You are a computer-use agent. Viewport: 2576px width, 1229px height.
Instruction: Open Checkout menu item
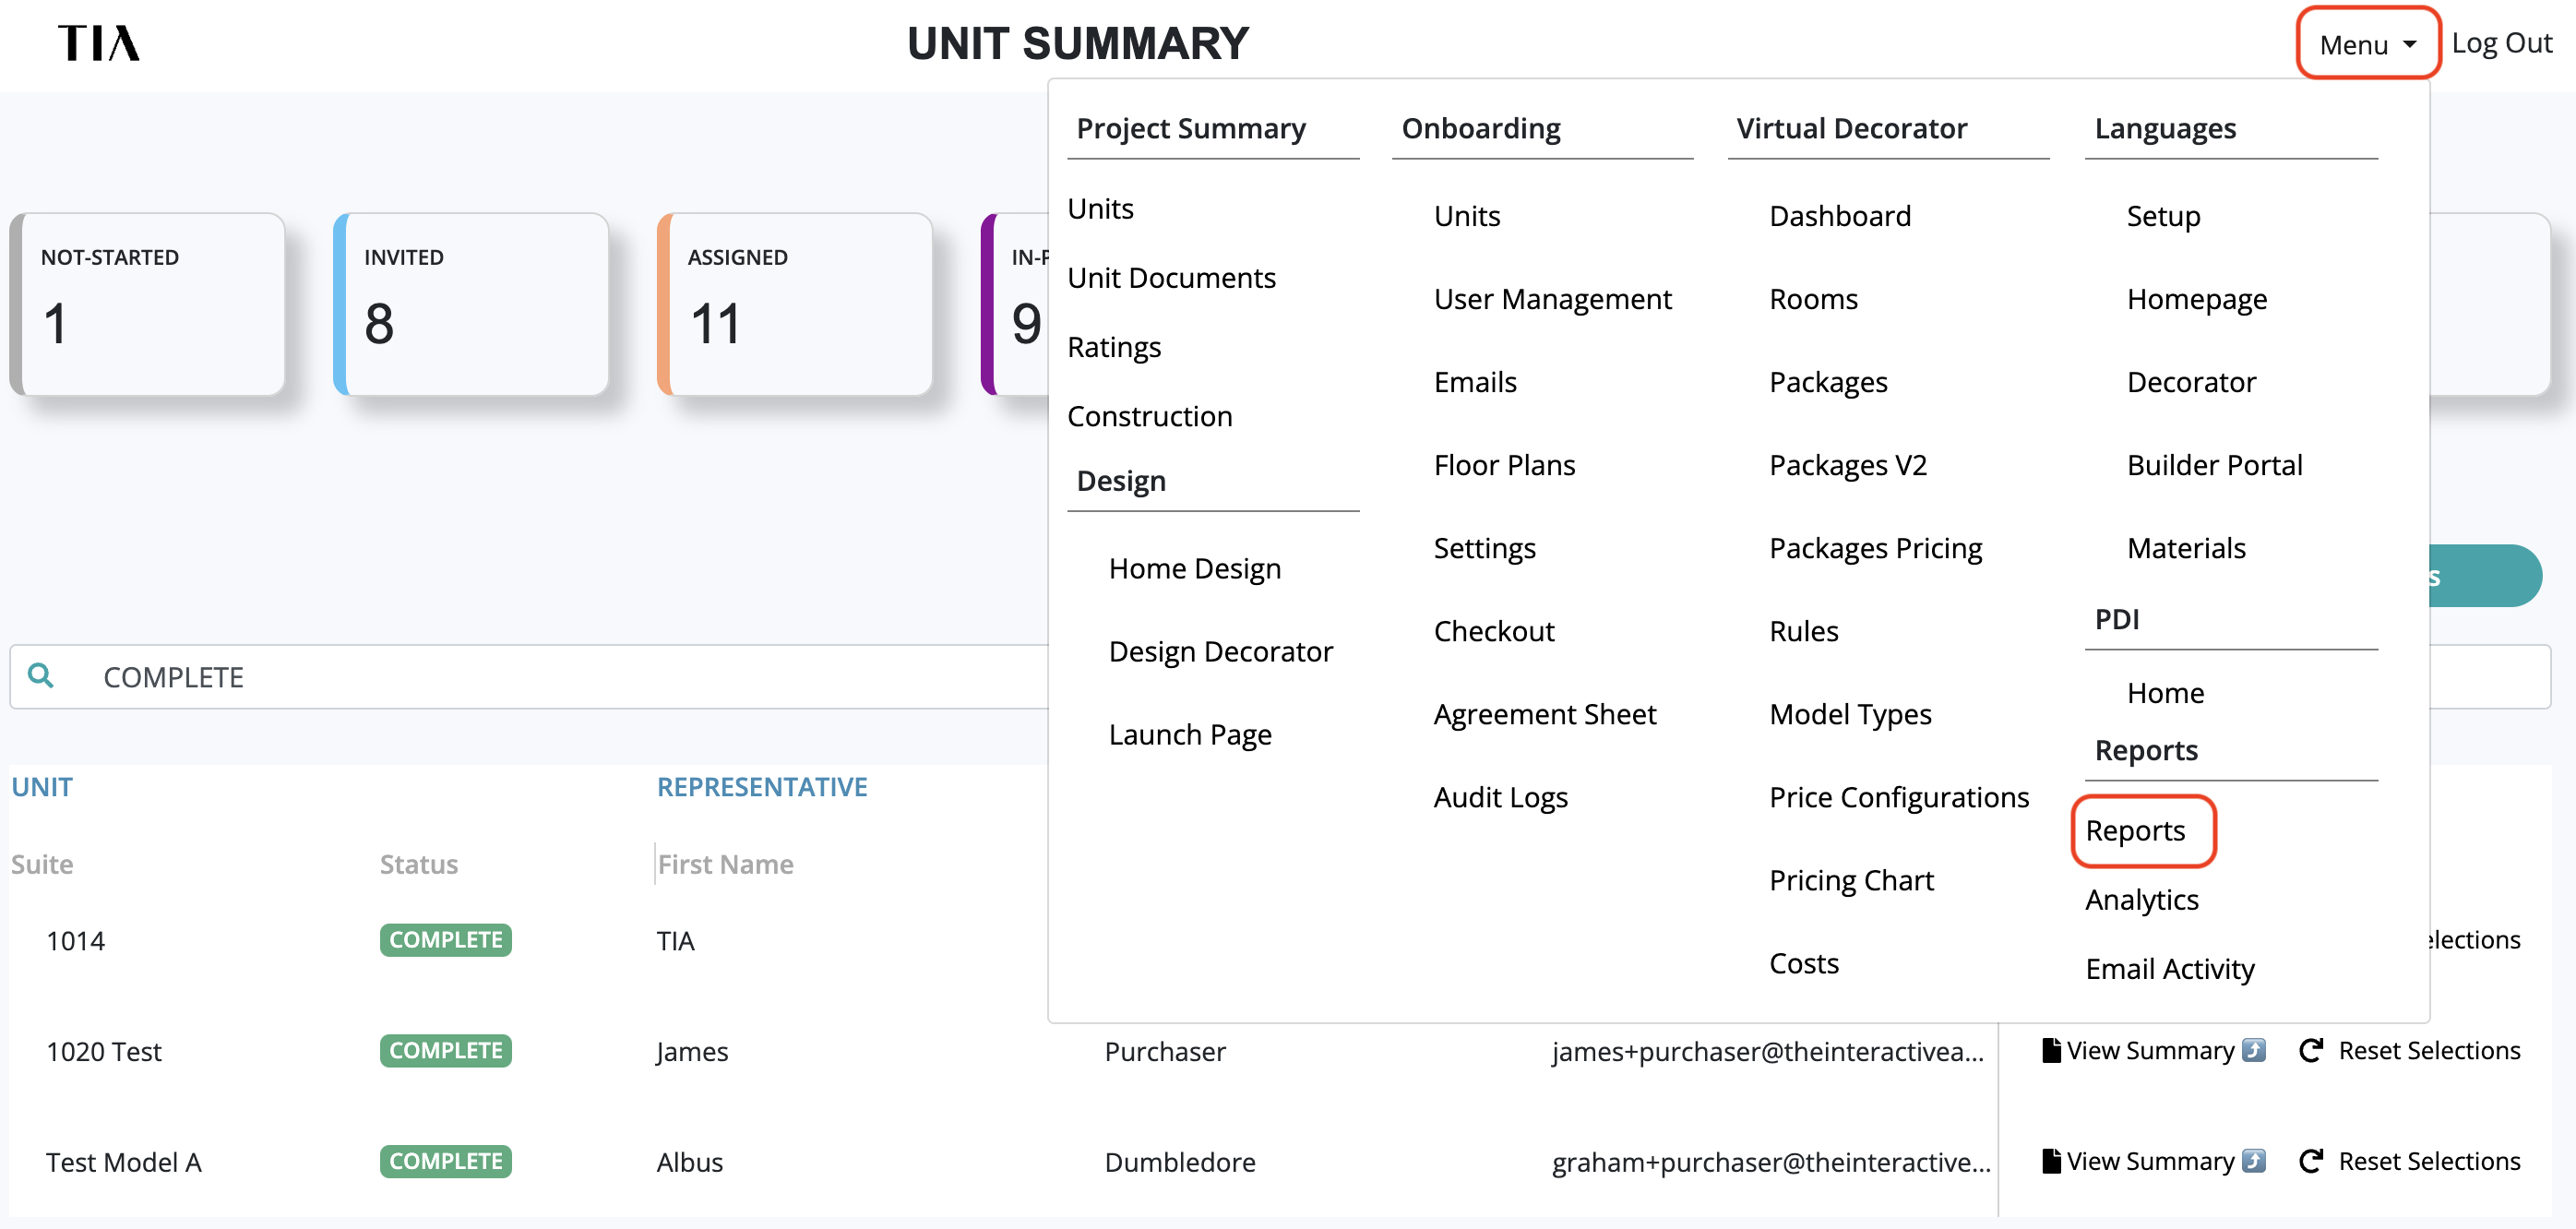(1493, 630)
